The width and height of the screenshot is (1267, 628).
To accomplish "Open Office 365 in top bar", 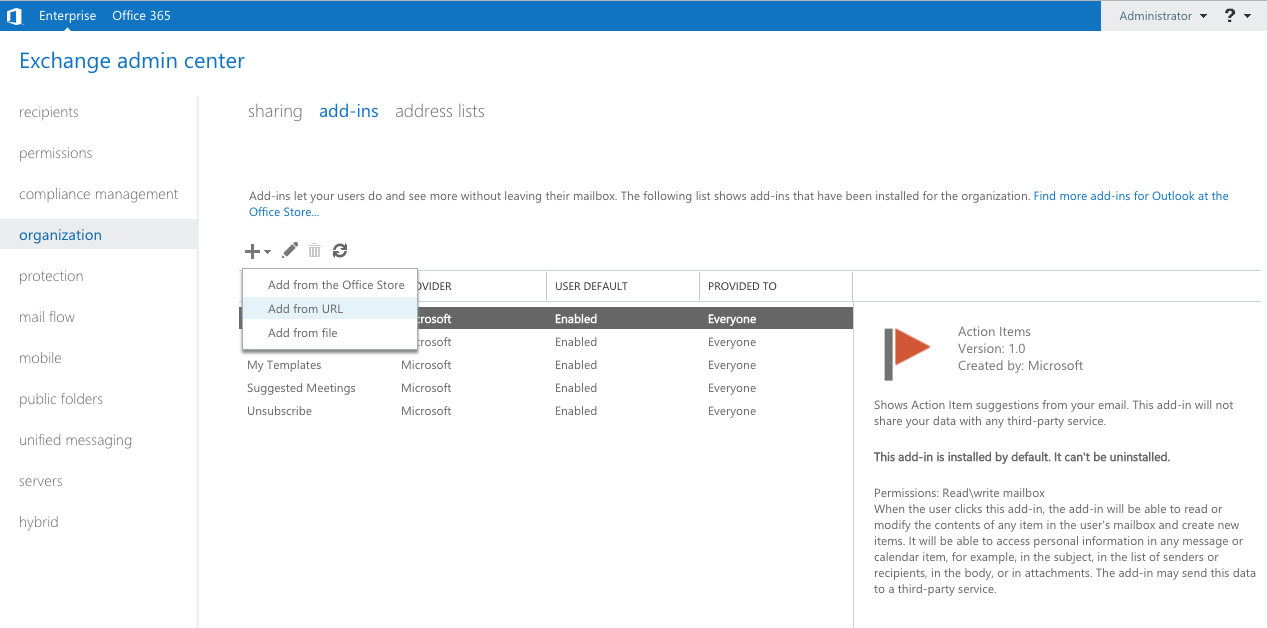I will tap(142, 16).
